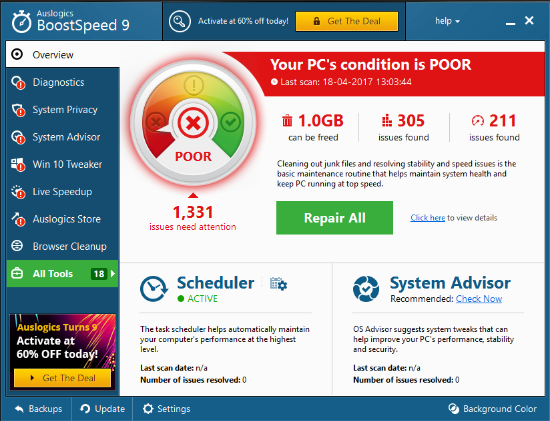This screenshot has width=550, height=421.
Task: Click the red X on the POOR gauge
Action: (x=193, y=123)
